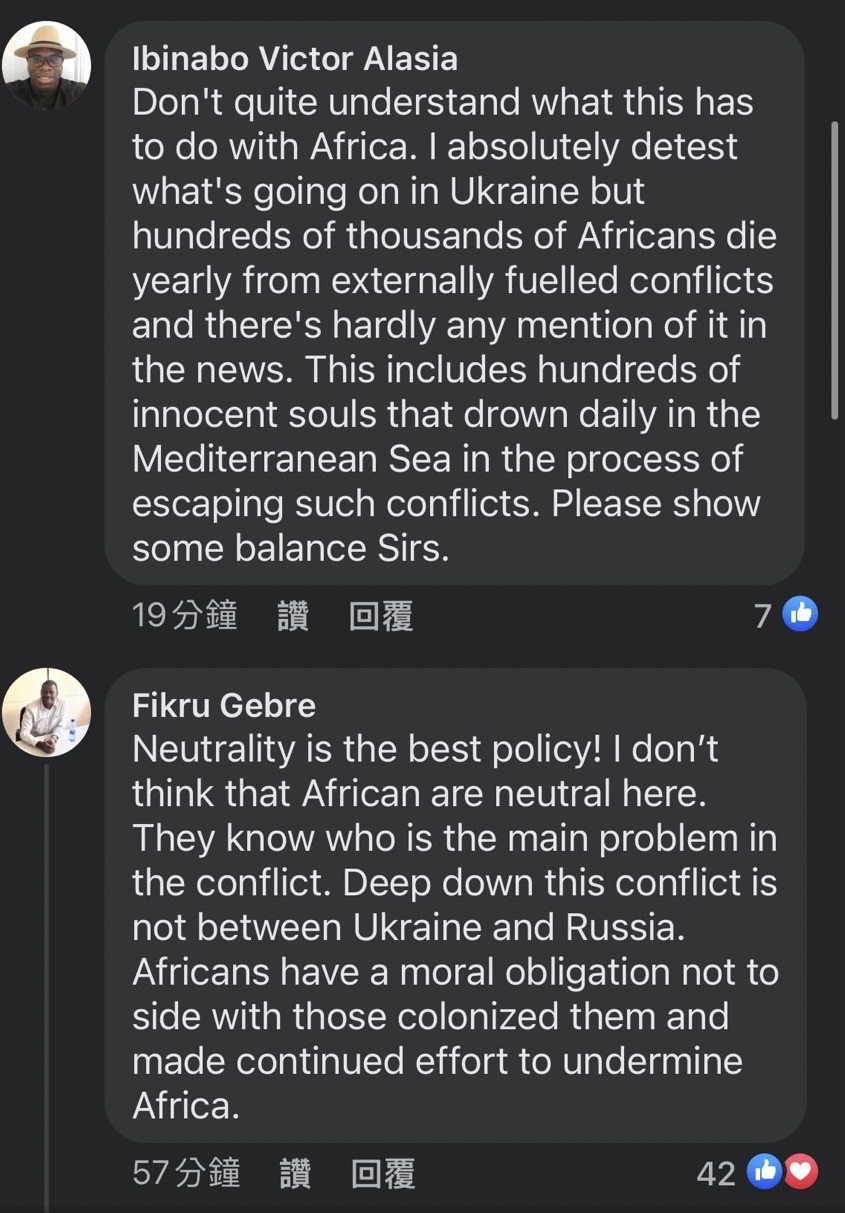Open the Fikru Gebre name link
The height and width of the screenshot is (1213, 845).
coord(224,705)
